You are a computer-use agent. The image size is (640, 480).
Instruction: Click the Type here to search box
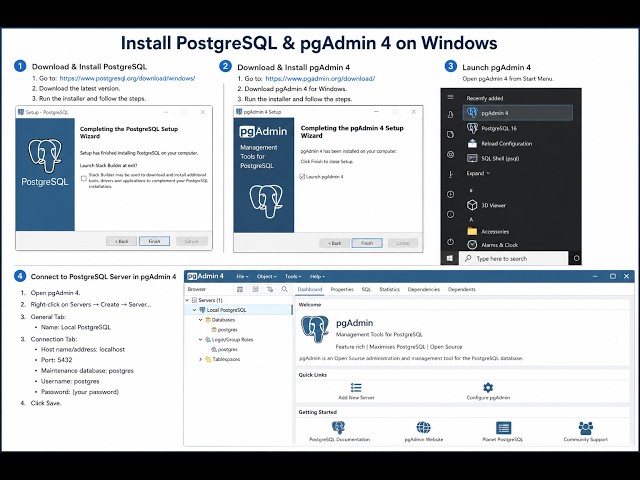[x=514, y=258]
